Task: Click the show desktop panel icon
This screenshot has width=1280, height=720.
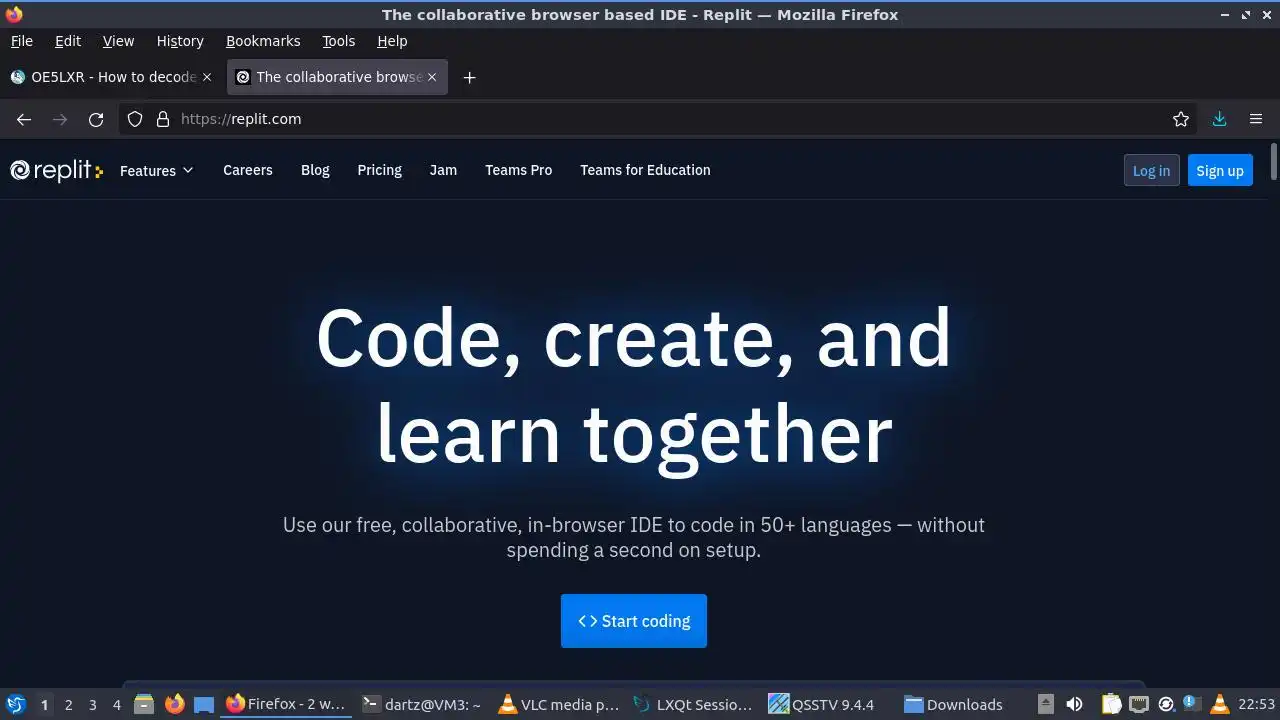Action: pyautogui.click(x=204, y=704)
